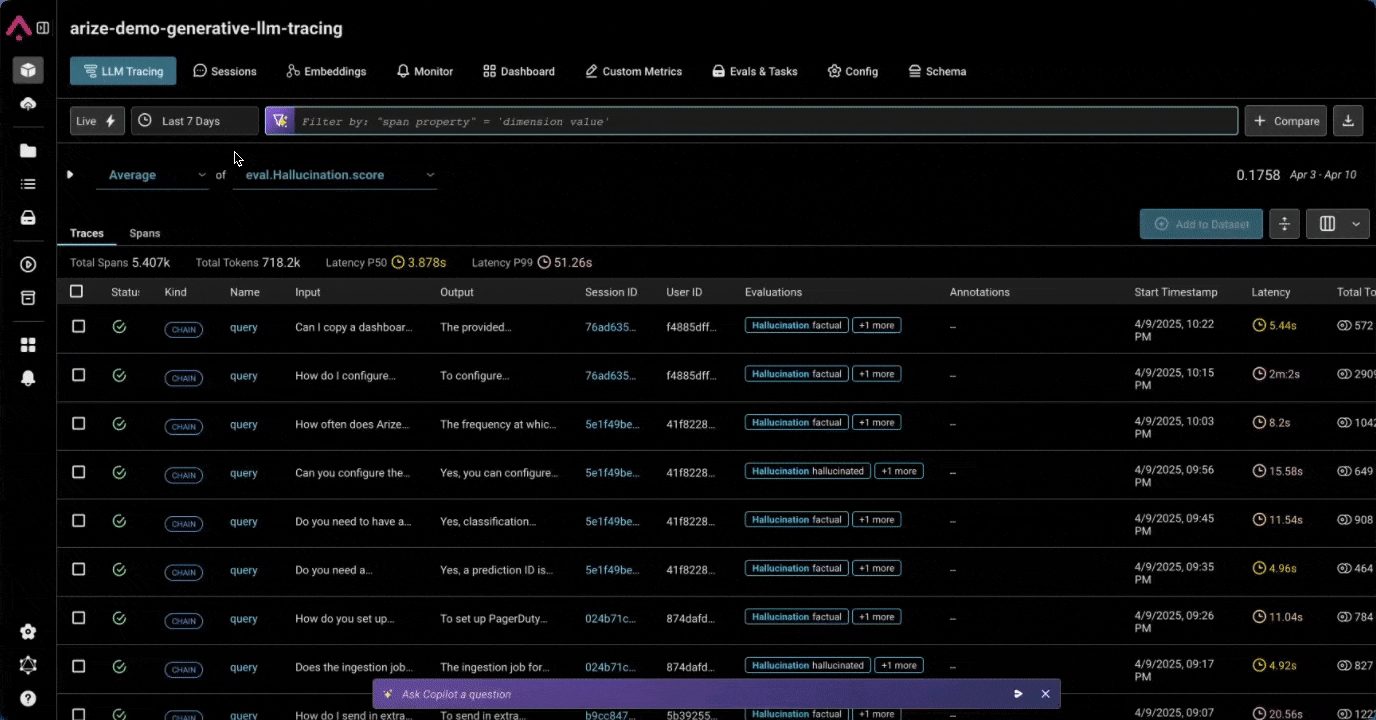Open the eval.Hallucination.score metric dropdown

pos(335,175)
